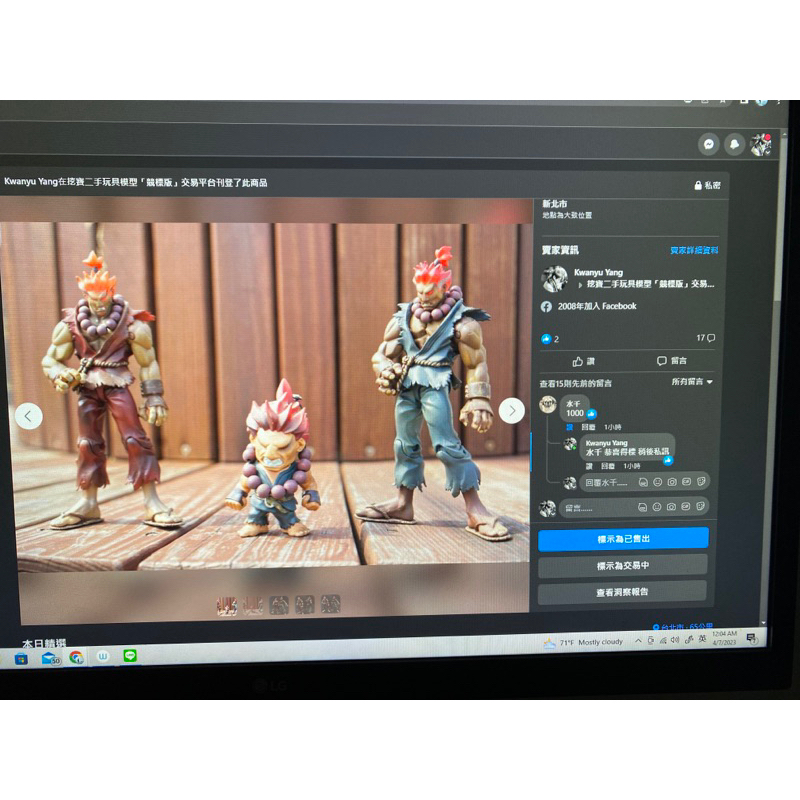Click the seller's avatar in seller info

(x=554, y=279)
